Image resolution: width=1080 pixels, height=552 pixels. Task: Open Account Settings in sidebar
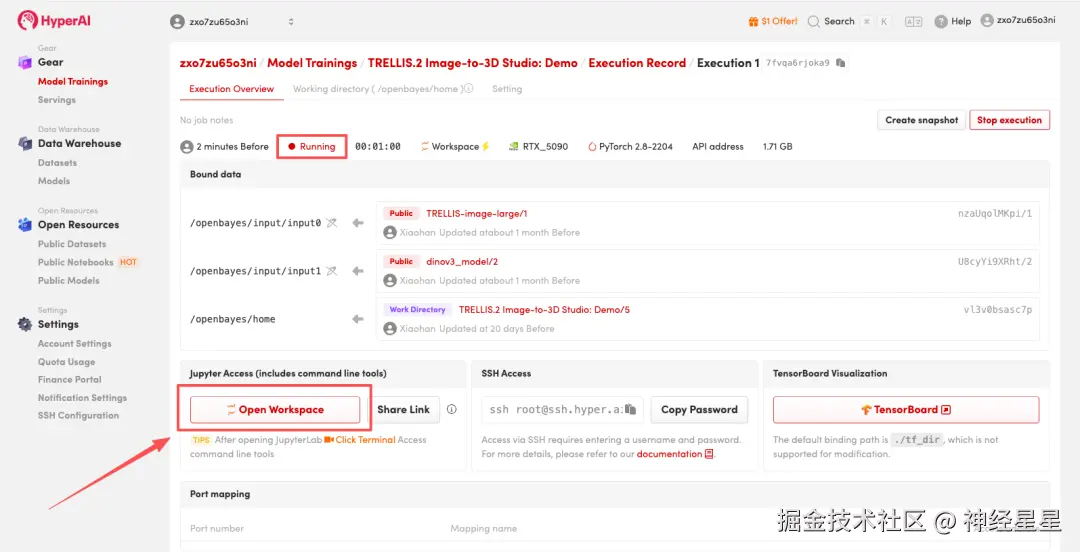coord(74,344)
